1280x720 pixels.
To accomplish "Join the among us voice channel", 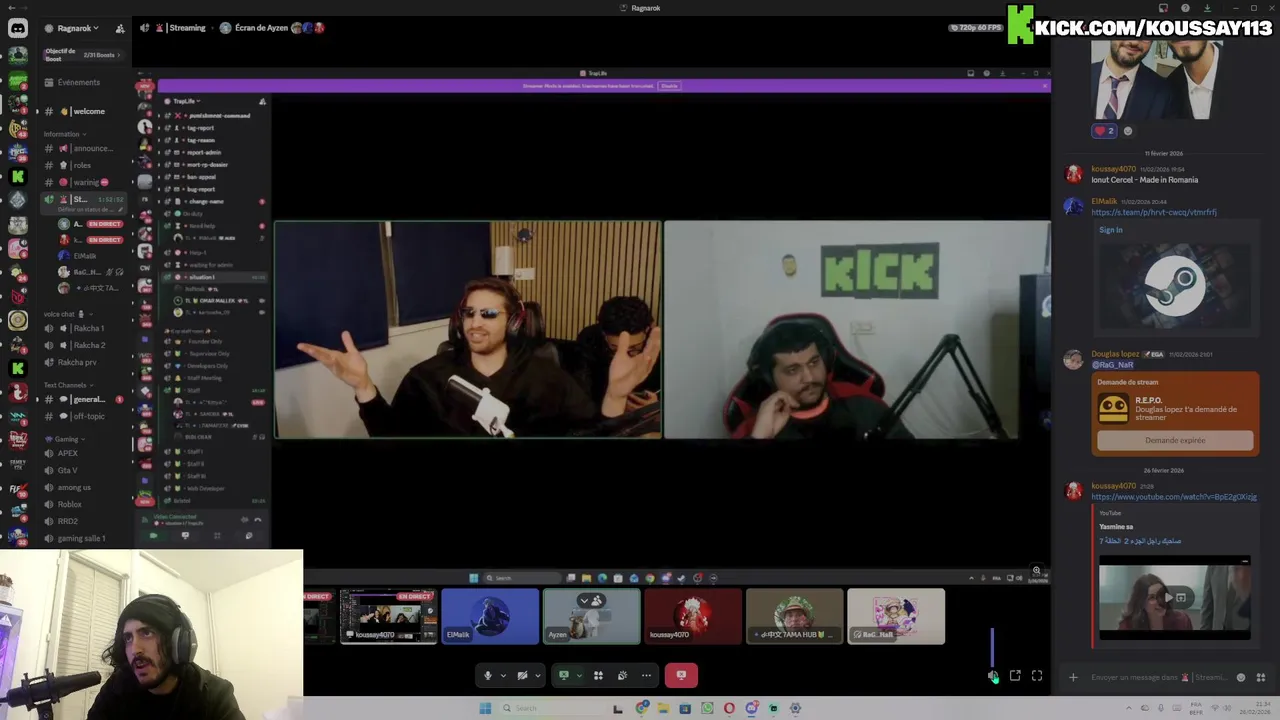I will [x=84, y=487].
